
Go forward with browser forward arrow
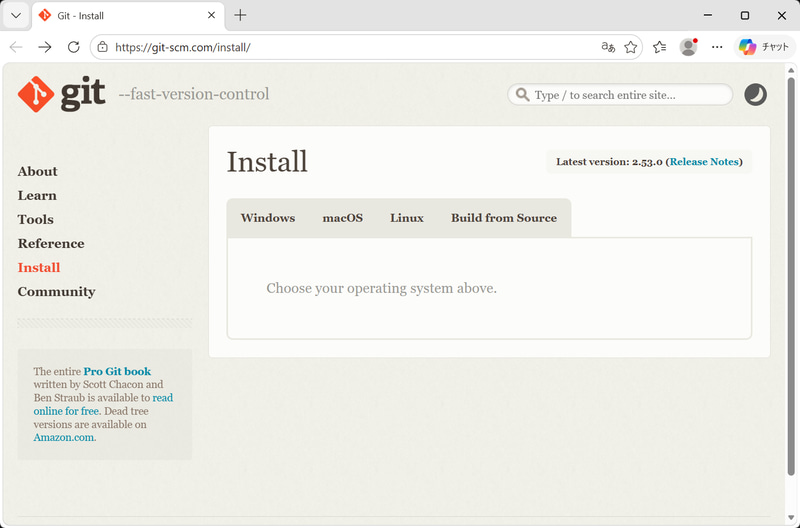pyautogui.click(x=45, y=47)
